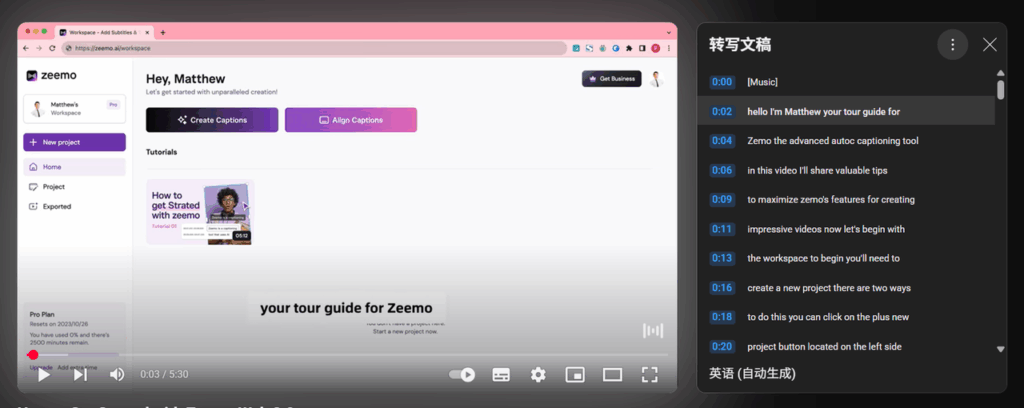Skip to the next video
1024x408 pixels.
(80, 375)
